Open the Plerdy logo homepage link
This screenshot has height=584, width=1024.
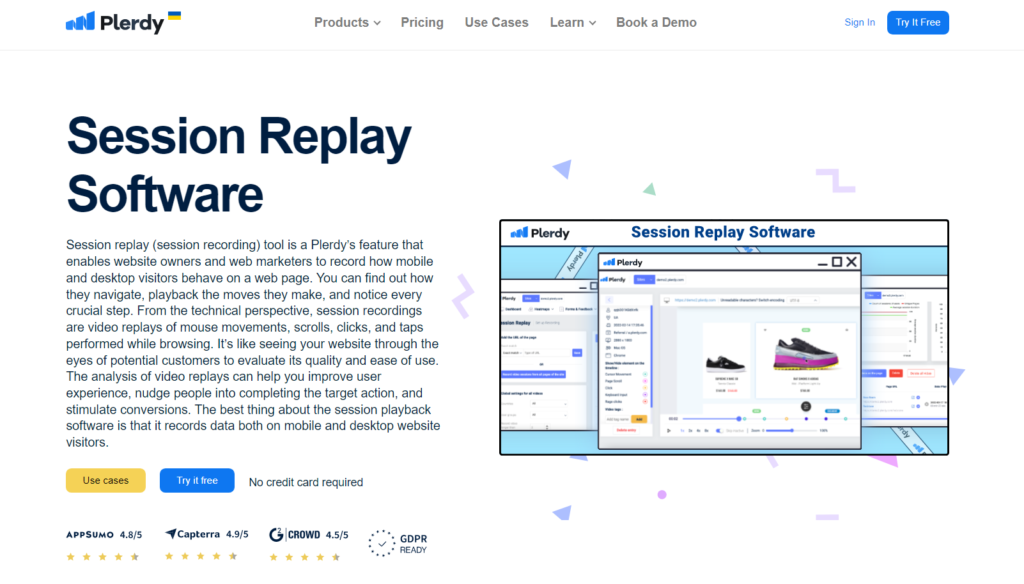[x=115, y=22]
